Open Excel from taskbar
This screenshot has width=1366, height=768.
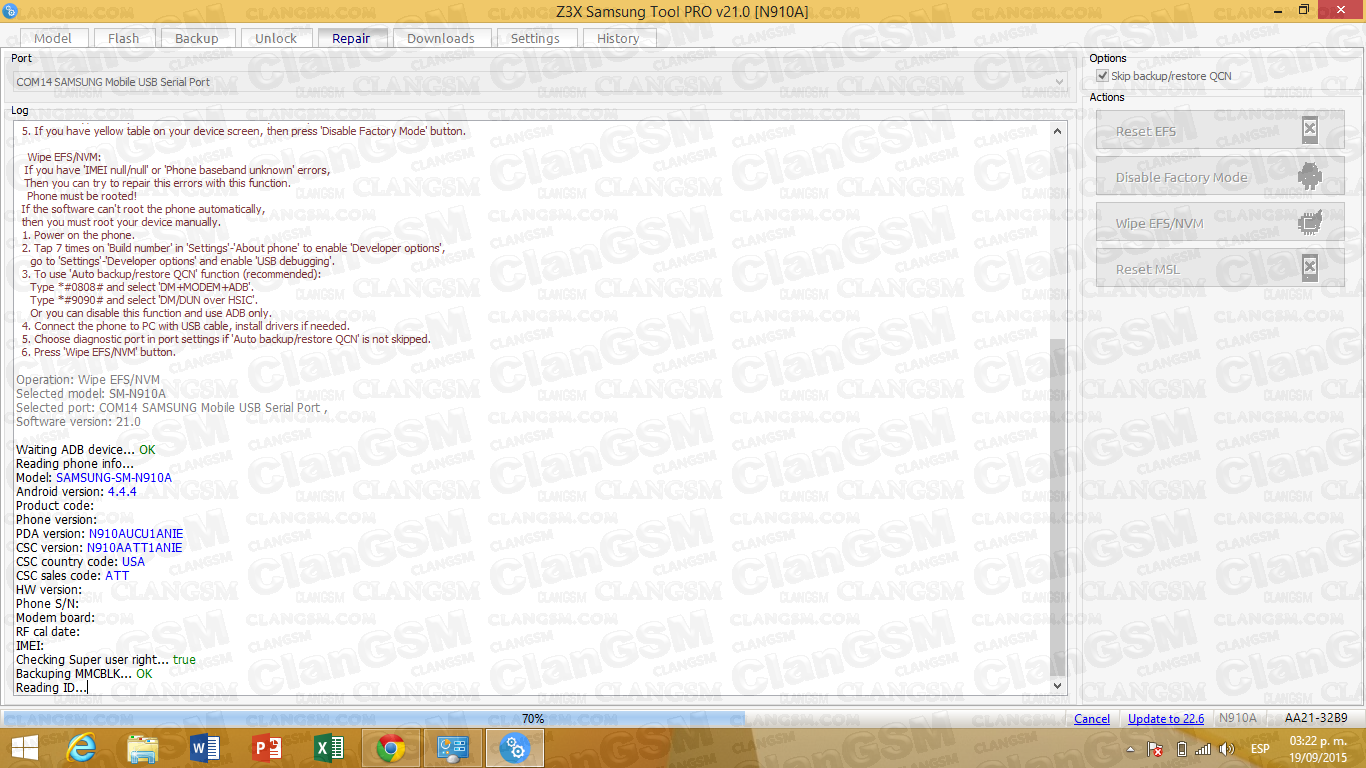pos(329,748)
